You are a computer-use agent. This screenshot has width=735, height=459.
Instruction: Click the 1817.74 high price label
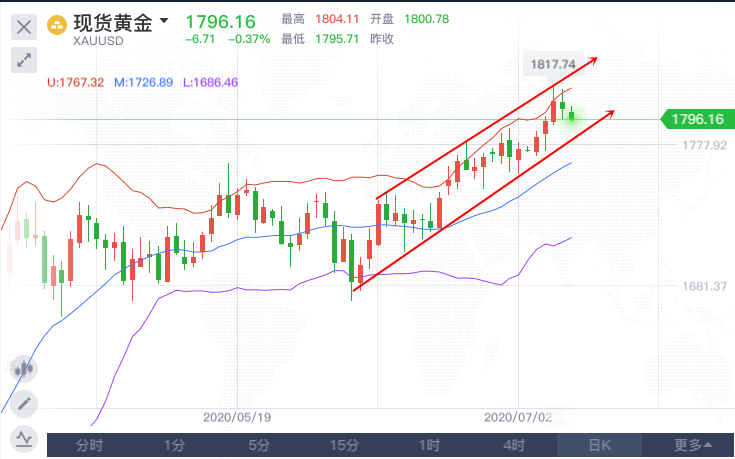(551, 64)
